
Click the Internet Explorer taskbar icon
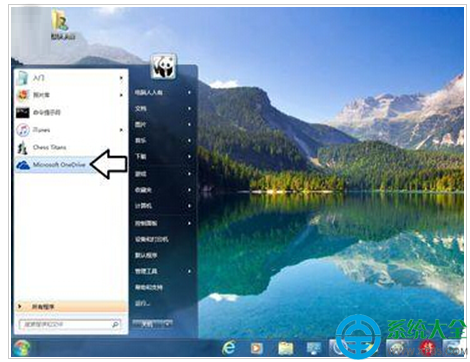(x=229, y=348)
